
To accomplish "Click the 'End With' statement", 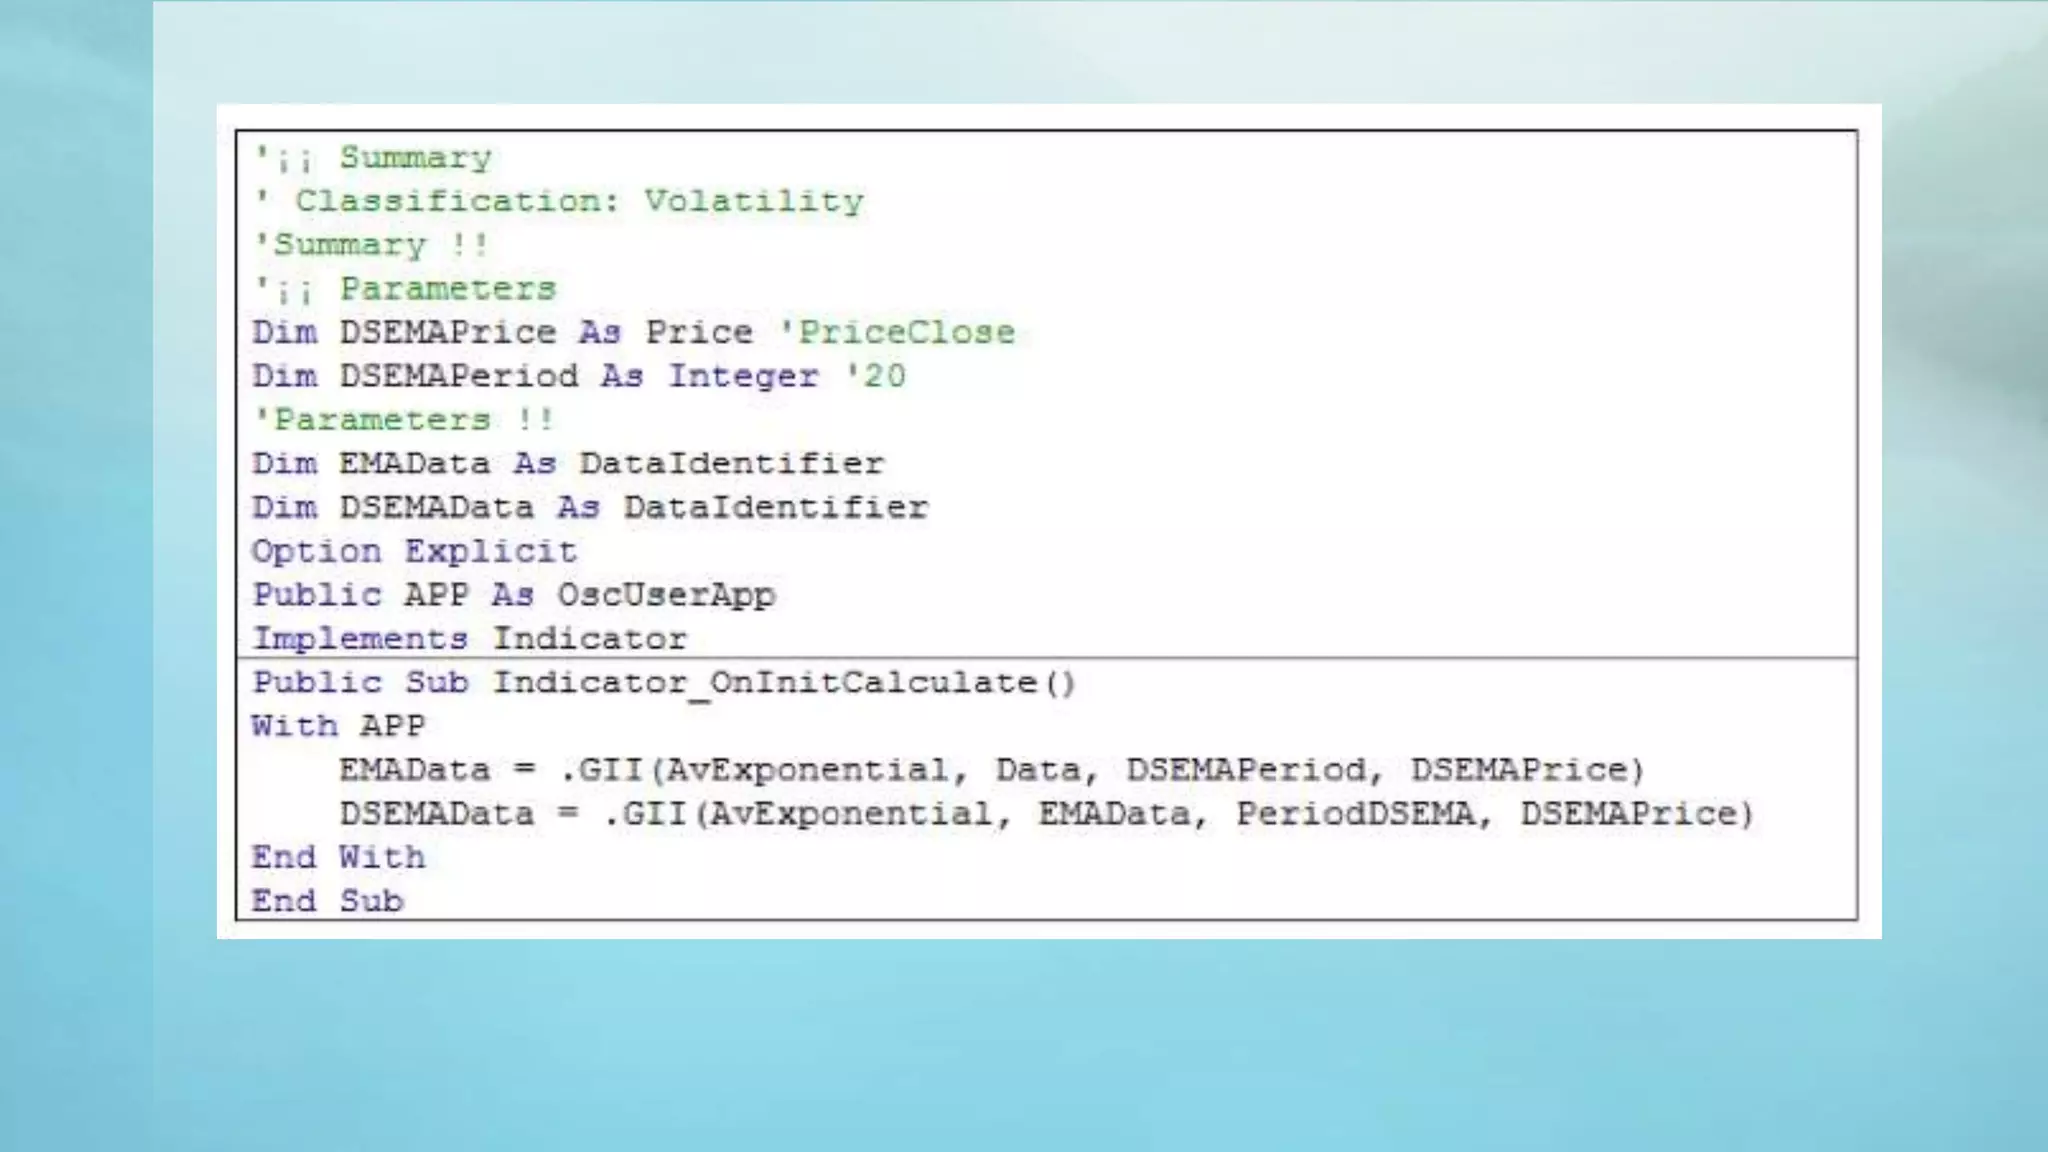I will 338,857.
